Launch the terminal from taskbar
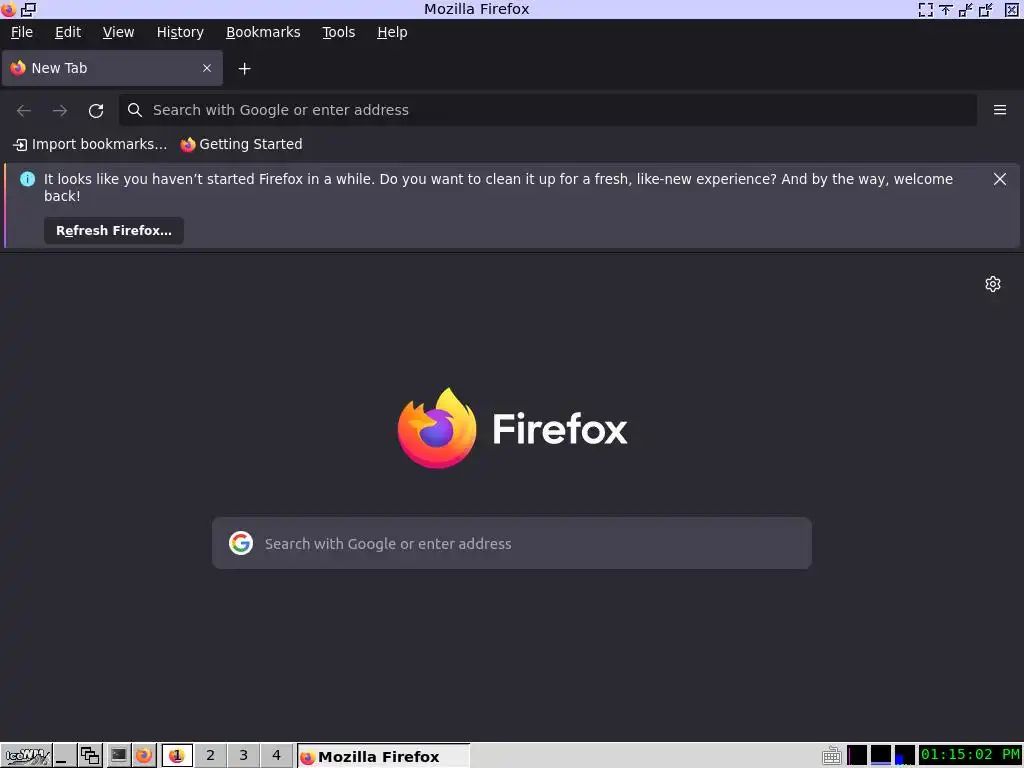 (118, 756)
